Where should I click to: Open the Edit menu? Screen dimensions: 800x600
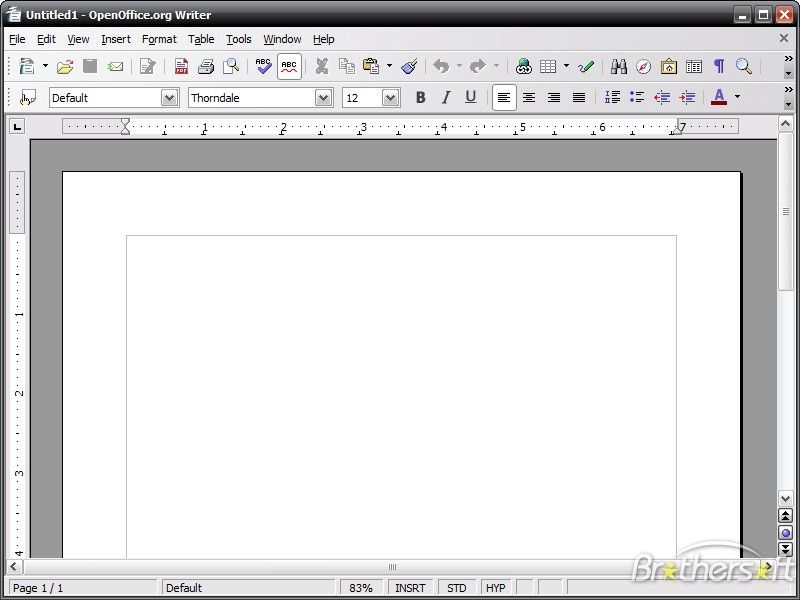(46, 39)
